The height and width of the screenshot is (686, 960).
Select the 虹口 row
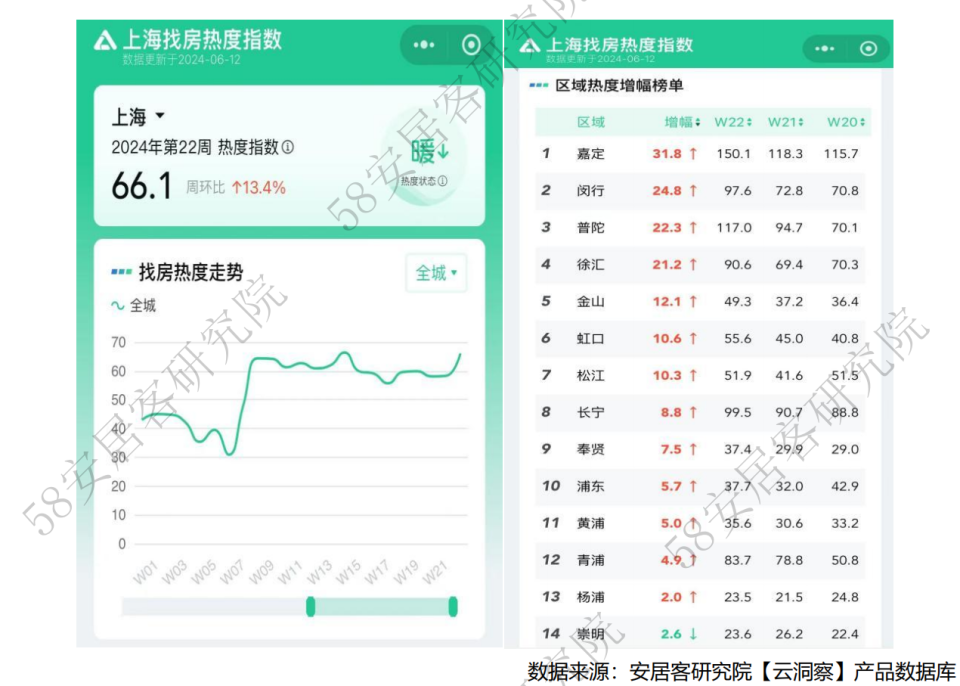tap(700, 338)
